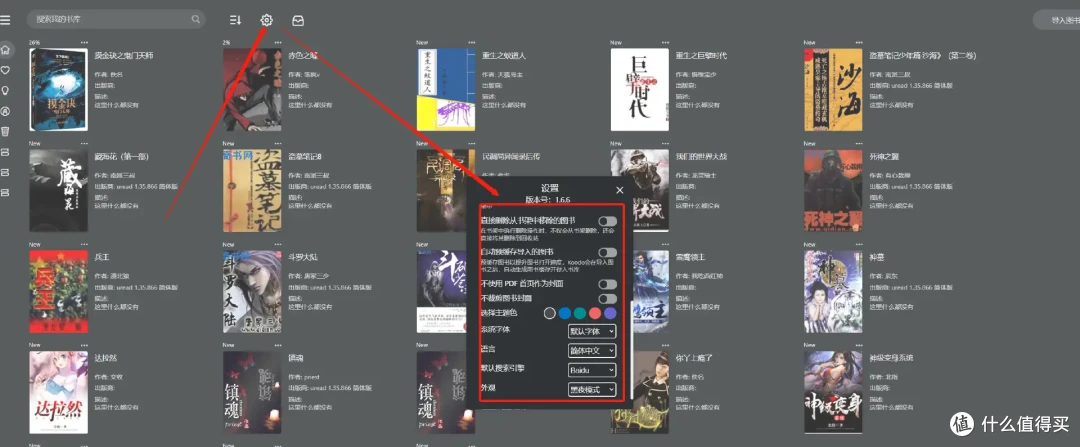Select the gray theme color
The image size is (1080, 447).
tap(550, 313)
